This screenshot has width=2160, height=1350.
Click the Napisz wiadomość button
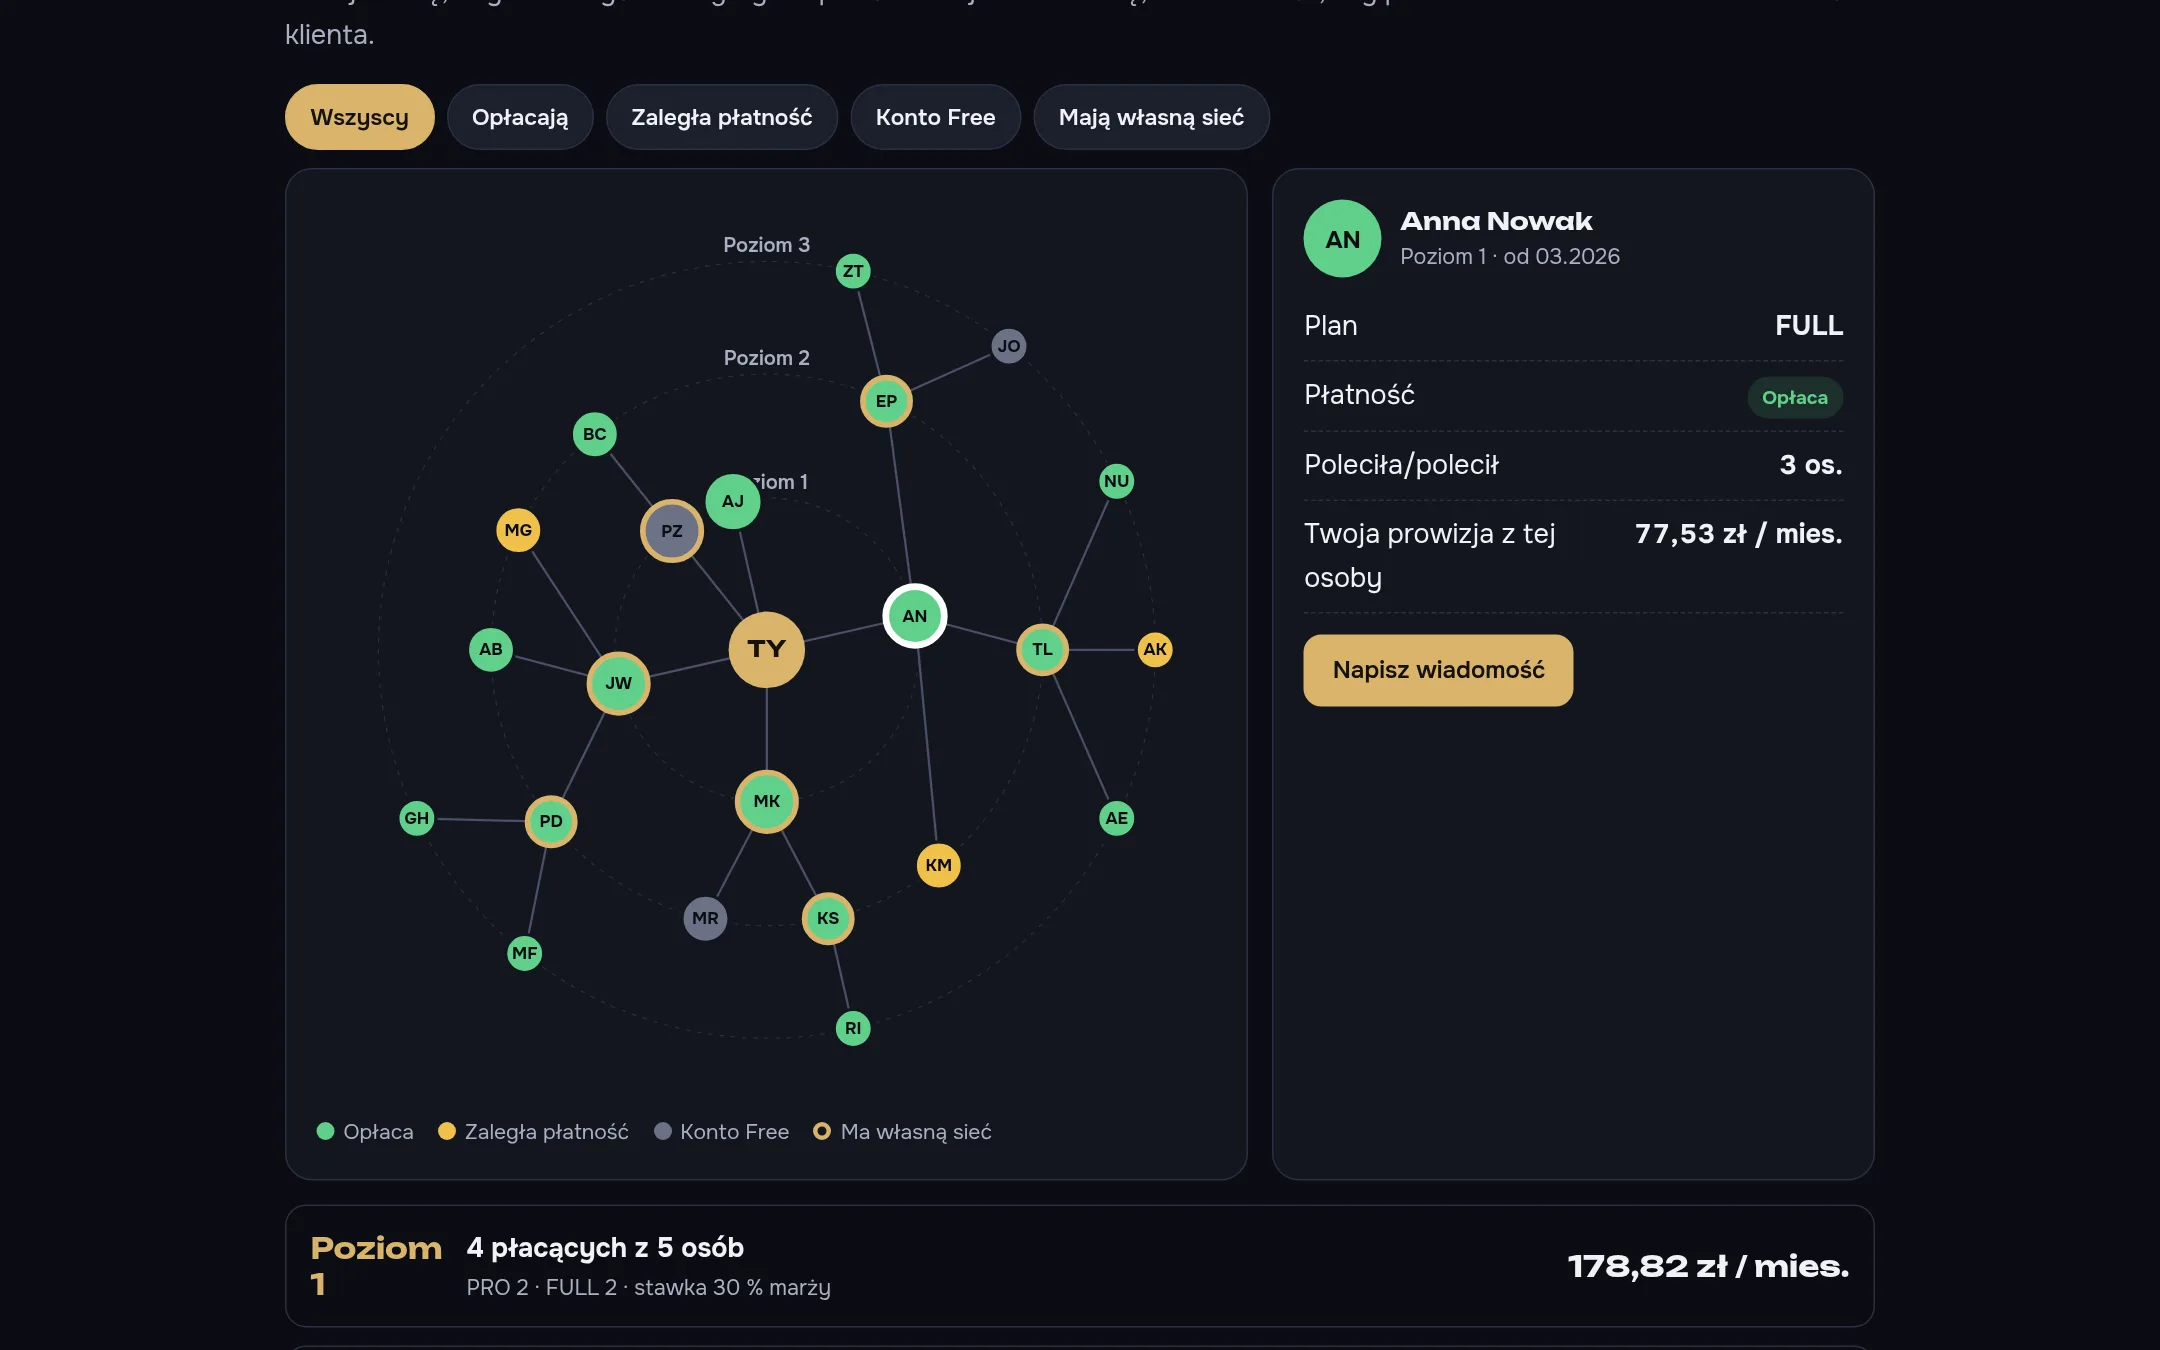[1437, 670]
